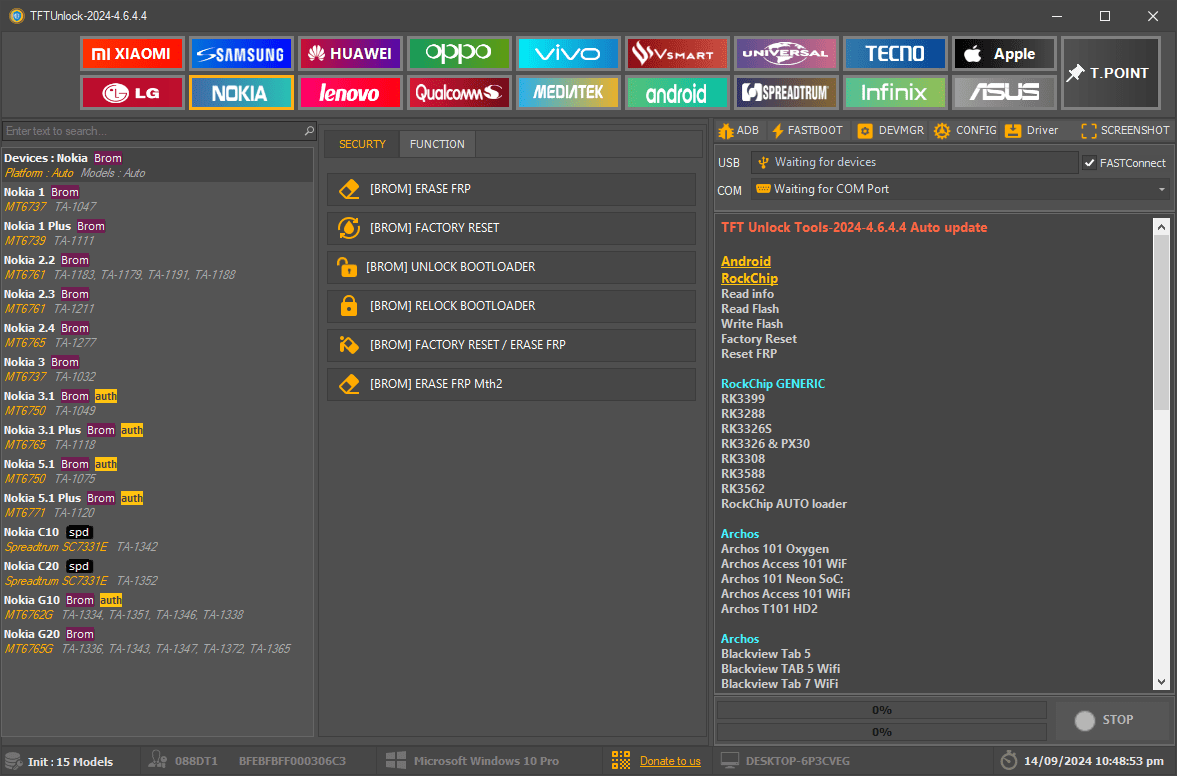Click the T.POINT pin button
1177x776 pixels.
[x=1109, y=73]
